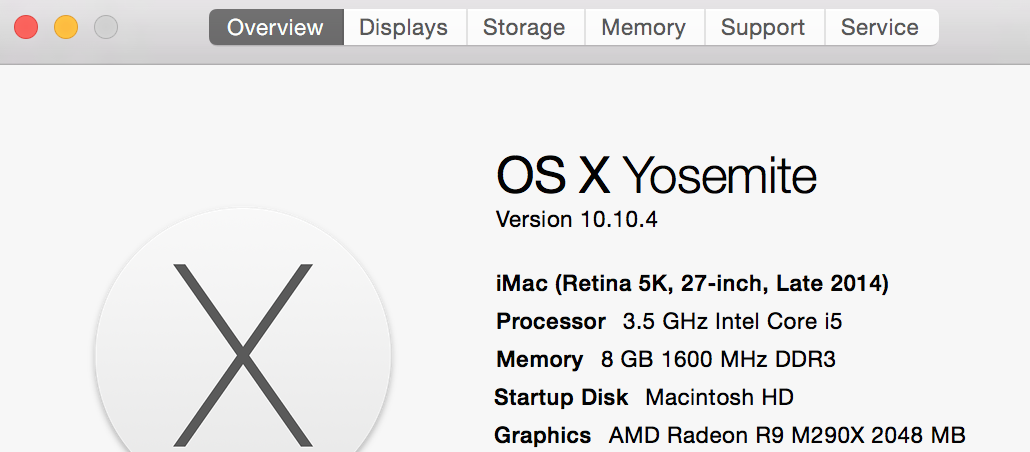View the Service tab

(880, 28)
